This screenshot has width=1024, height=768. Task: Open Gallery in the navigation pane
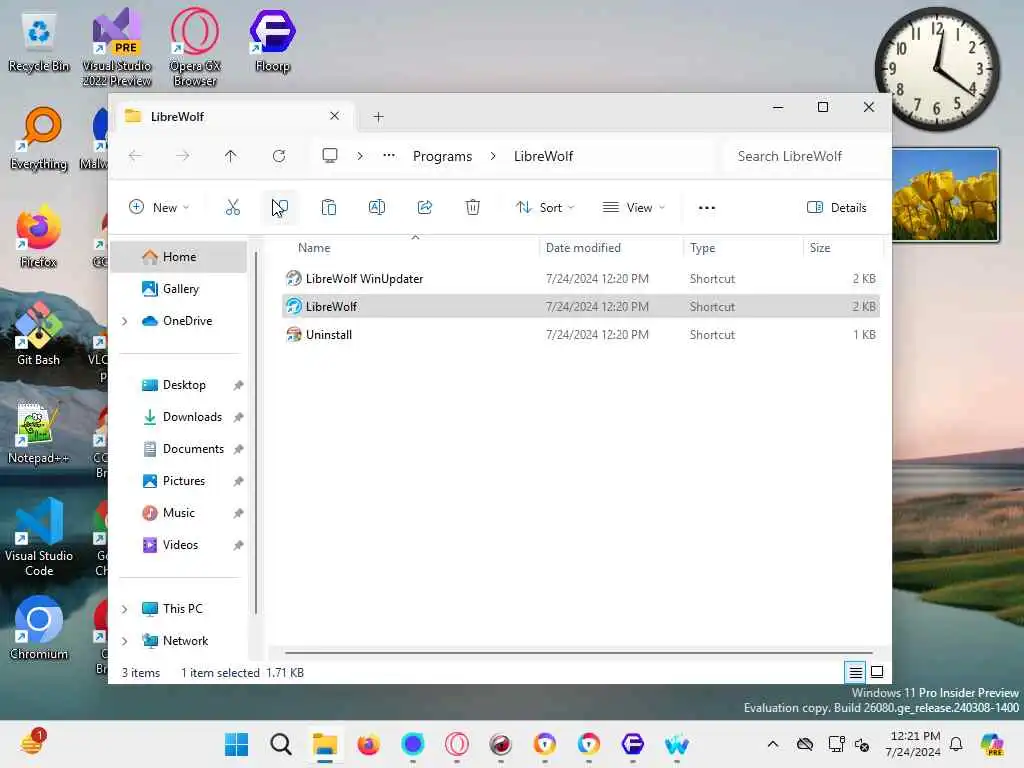click(179, 289)
